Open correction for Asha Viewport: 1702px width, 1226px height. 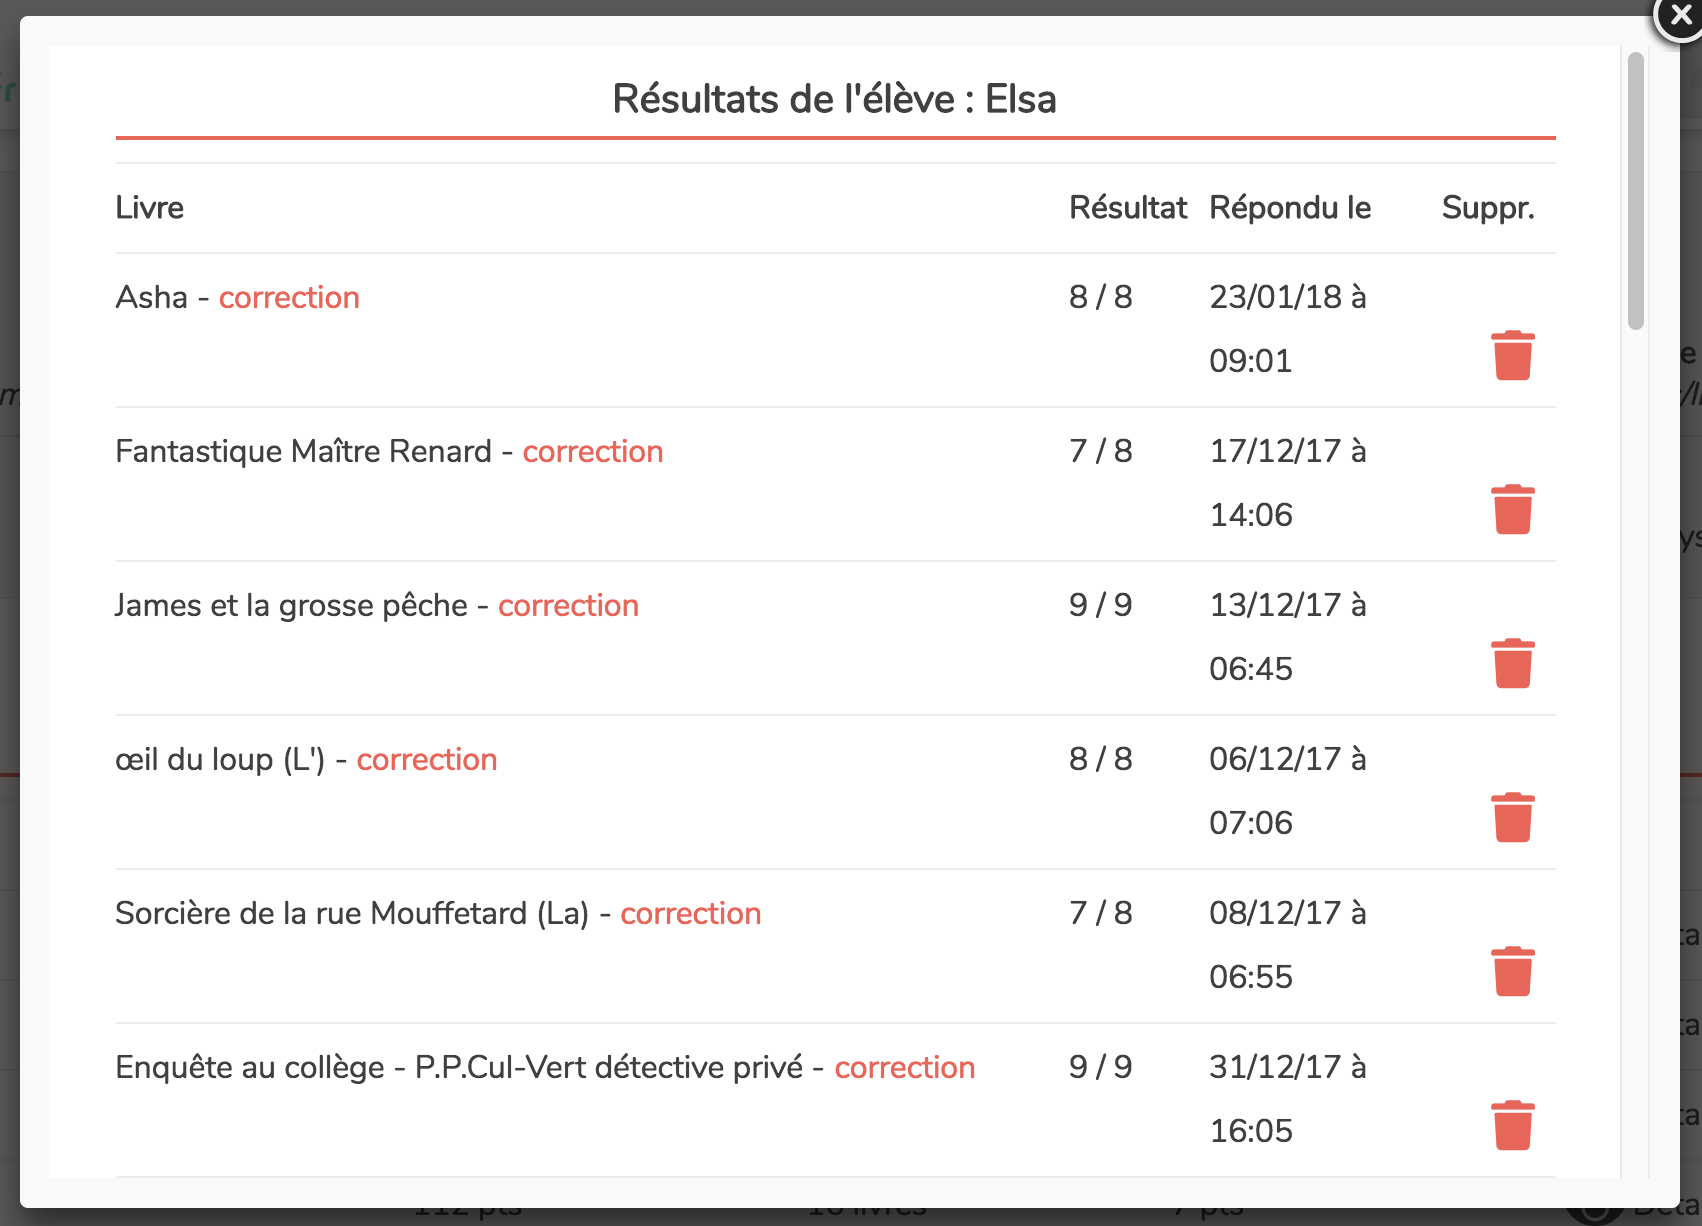click(289, 298)
